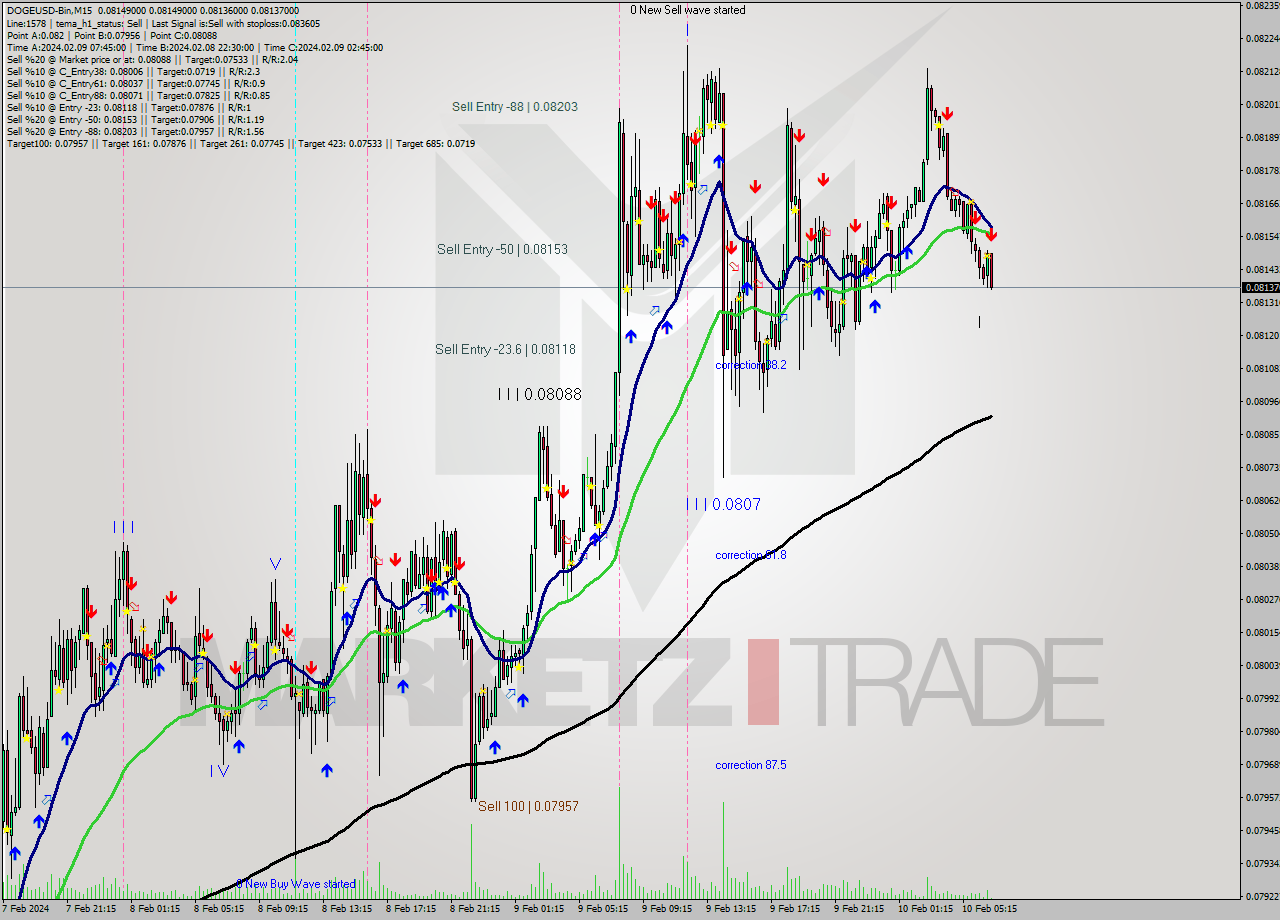Image resolution: width=1280 pixels, height=920 pixels.
Task: Click the '8 Feb 13:15' time axis label
Action: click(x=347, y=909)
